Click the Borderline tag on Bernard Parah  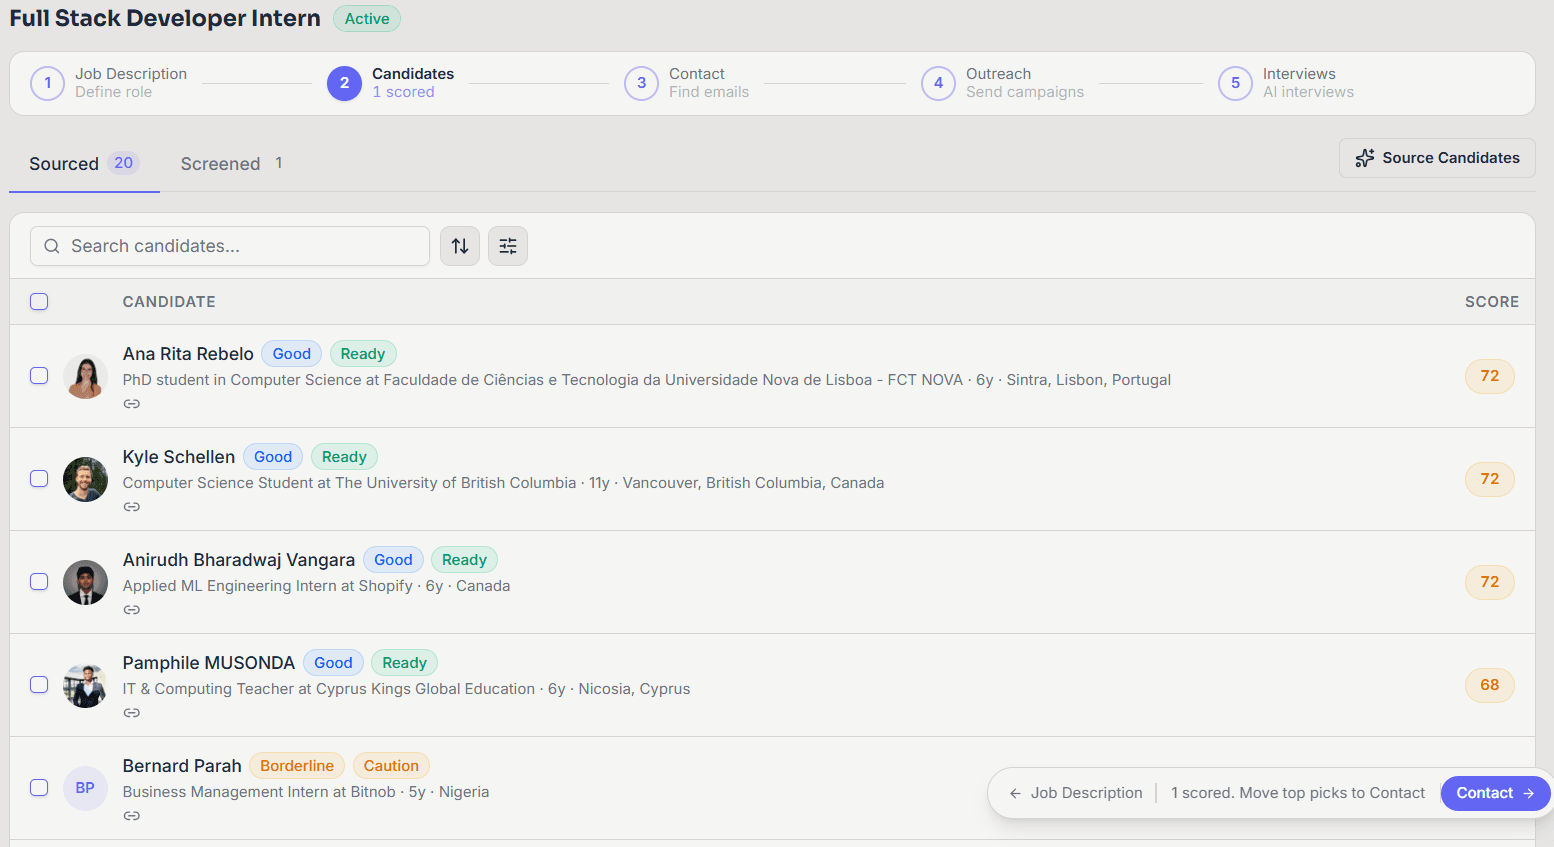pyautogui.click(x=297, y=766)
